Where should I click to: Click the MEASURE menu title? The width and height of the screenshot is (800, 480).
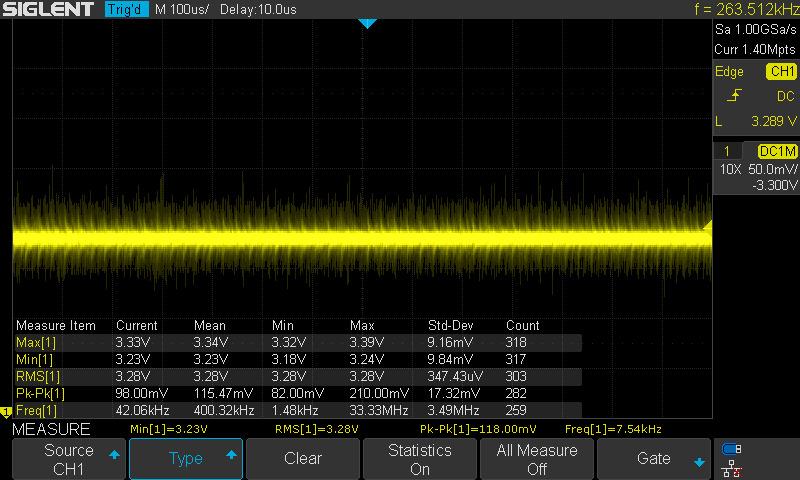[x=51, y=429]
